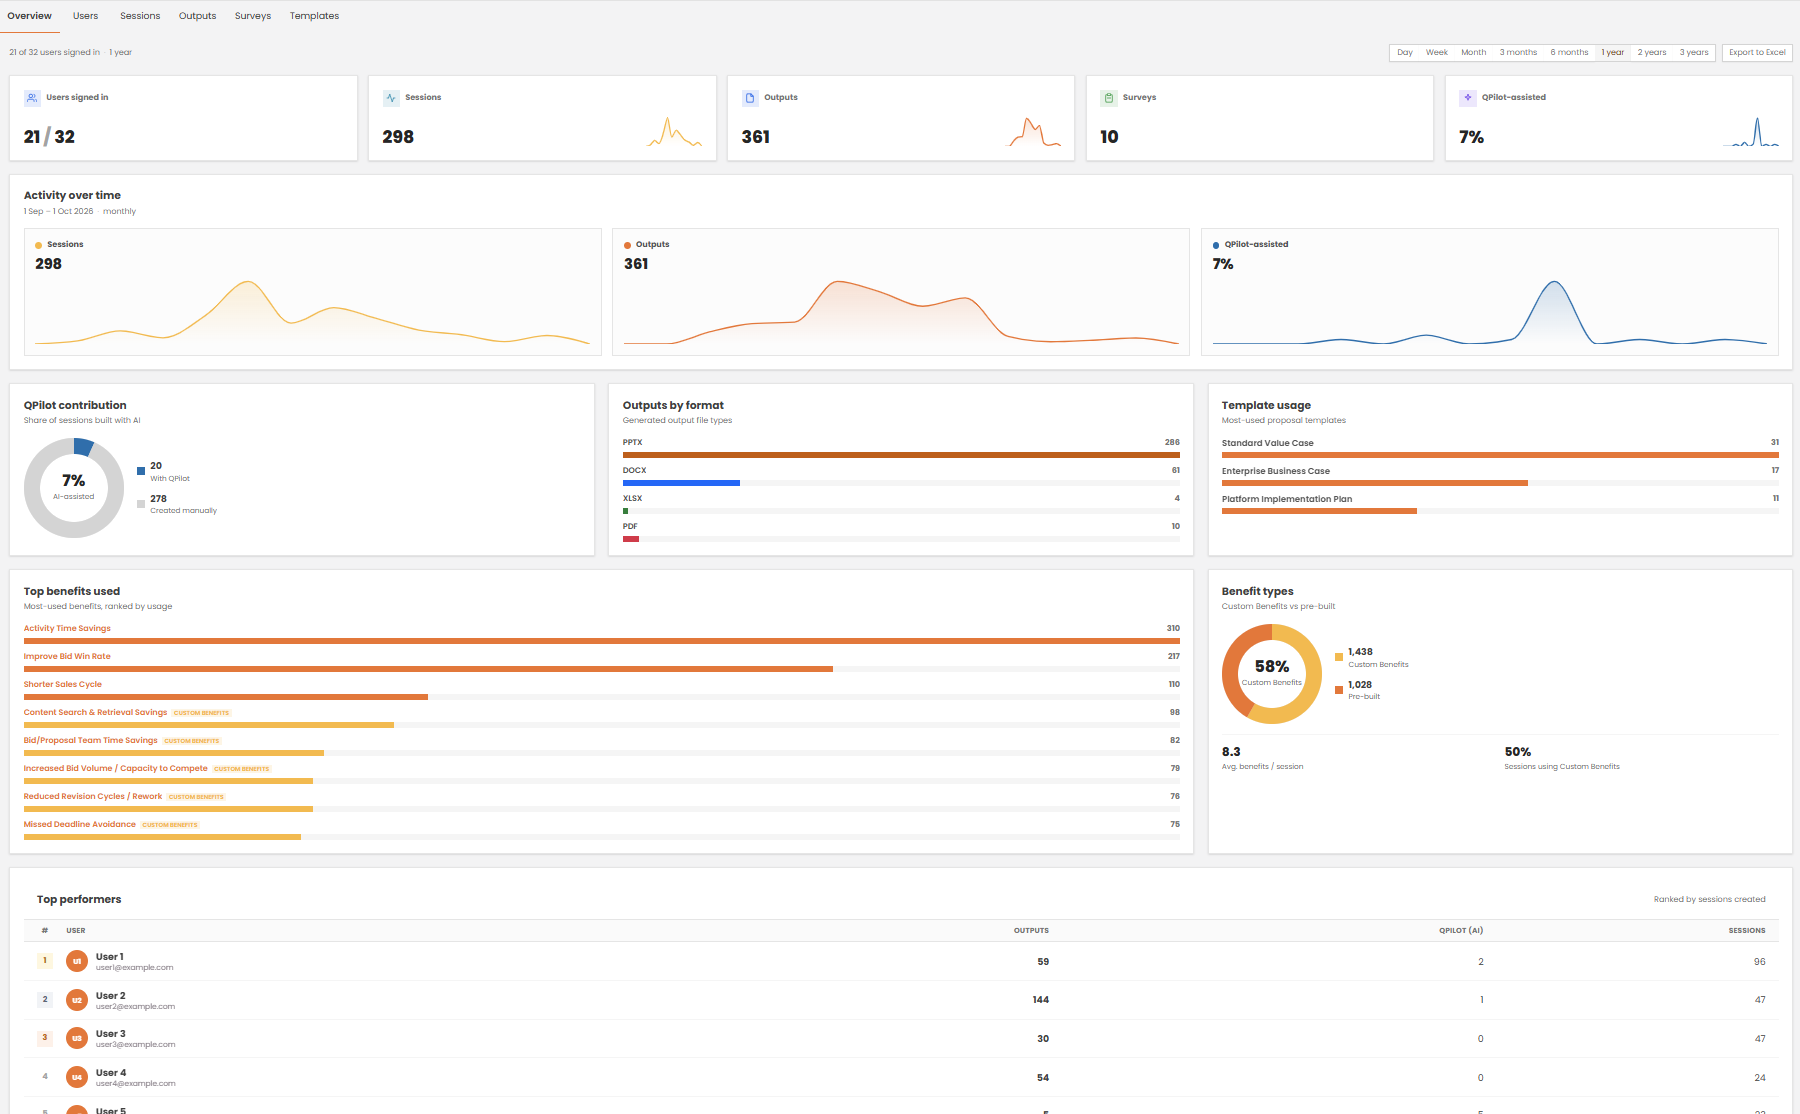Click the Surveys card clipboard icon
Image resolution: width=1800 pixels, height=1114 pixels.
(1109, 98)
